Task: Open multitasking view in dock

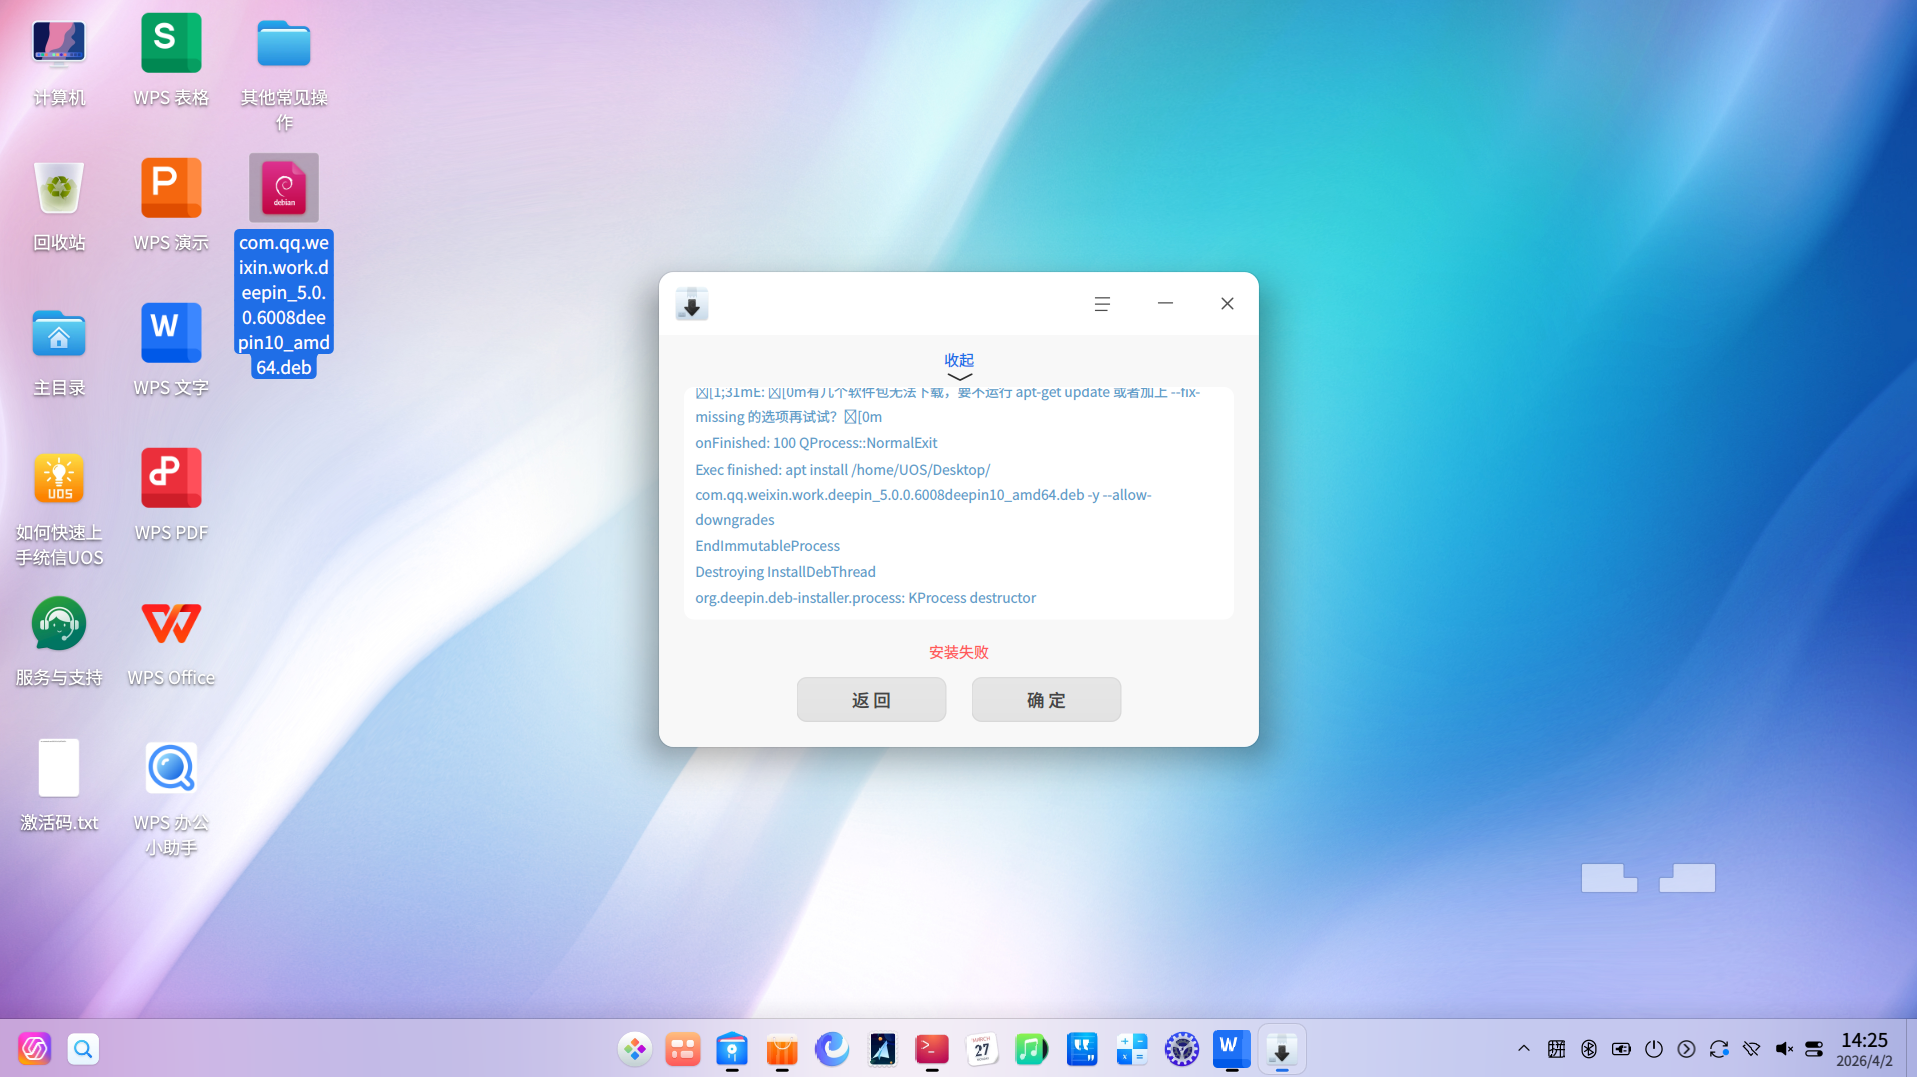Action: click(x=683, y=1048)
